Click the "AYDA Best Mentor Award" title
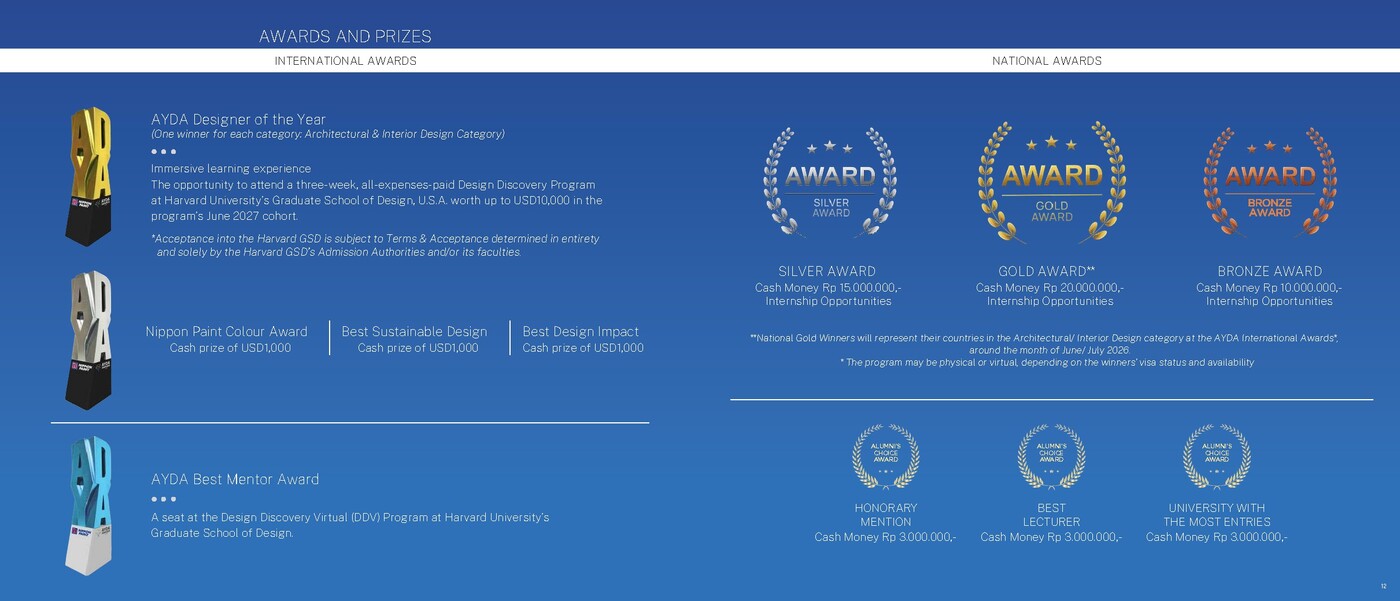 (x=235, y=479)
